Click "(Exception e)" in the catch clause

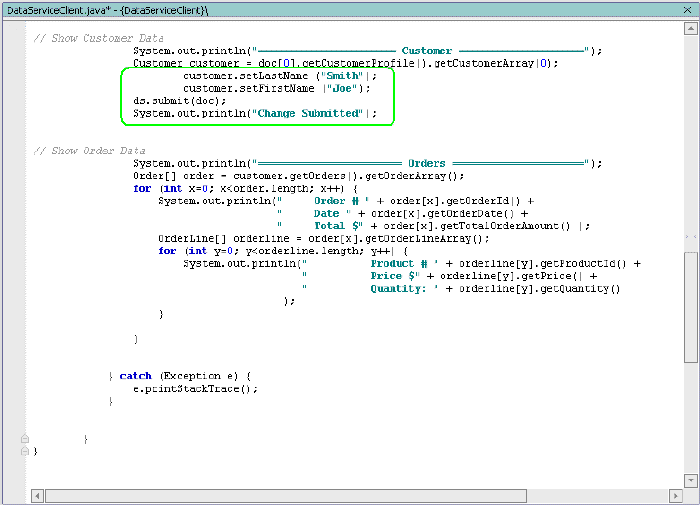click(199, 376)
